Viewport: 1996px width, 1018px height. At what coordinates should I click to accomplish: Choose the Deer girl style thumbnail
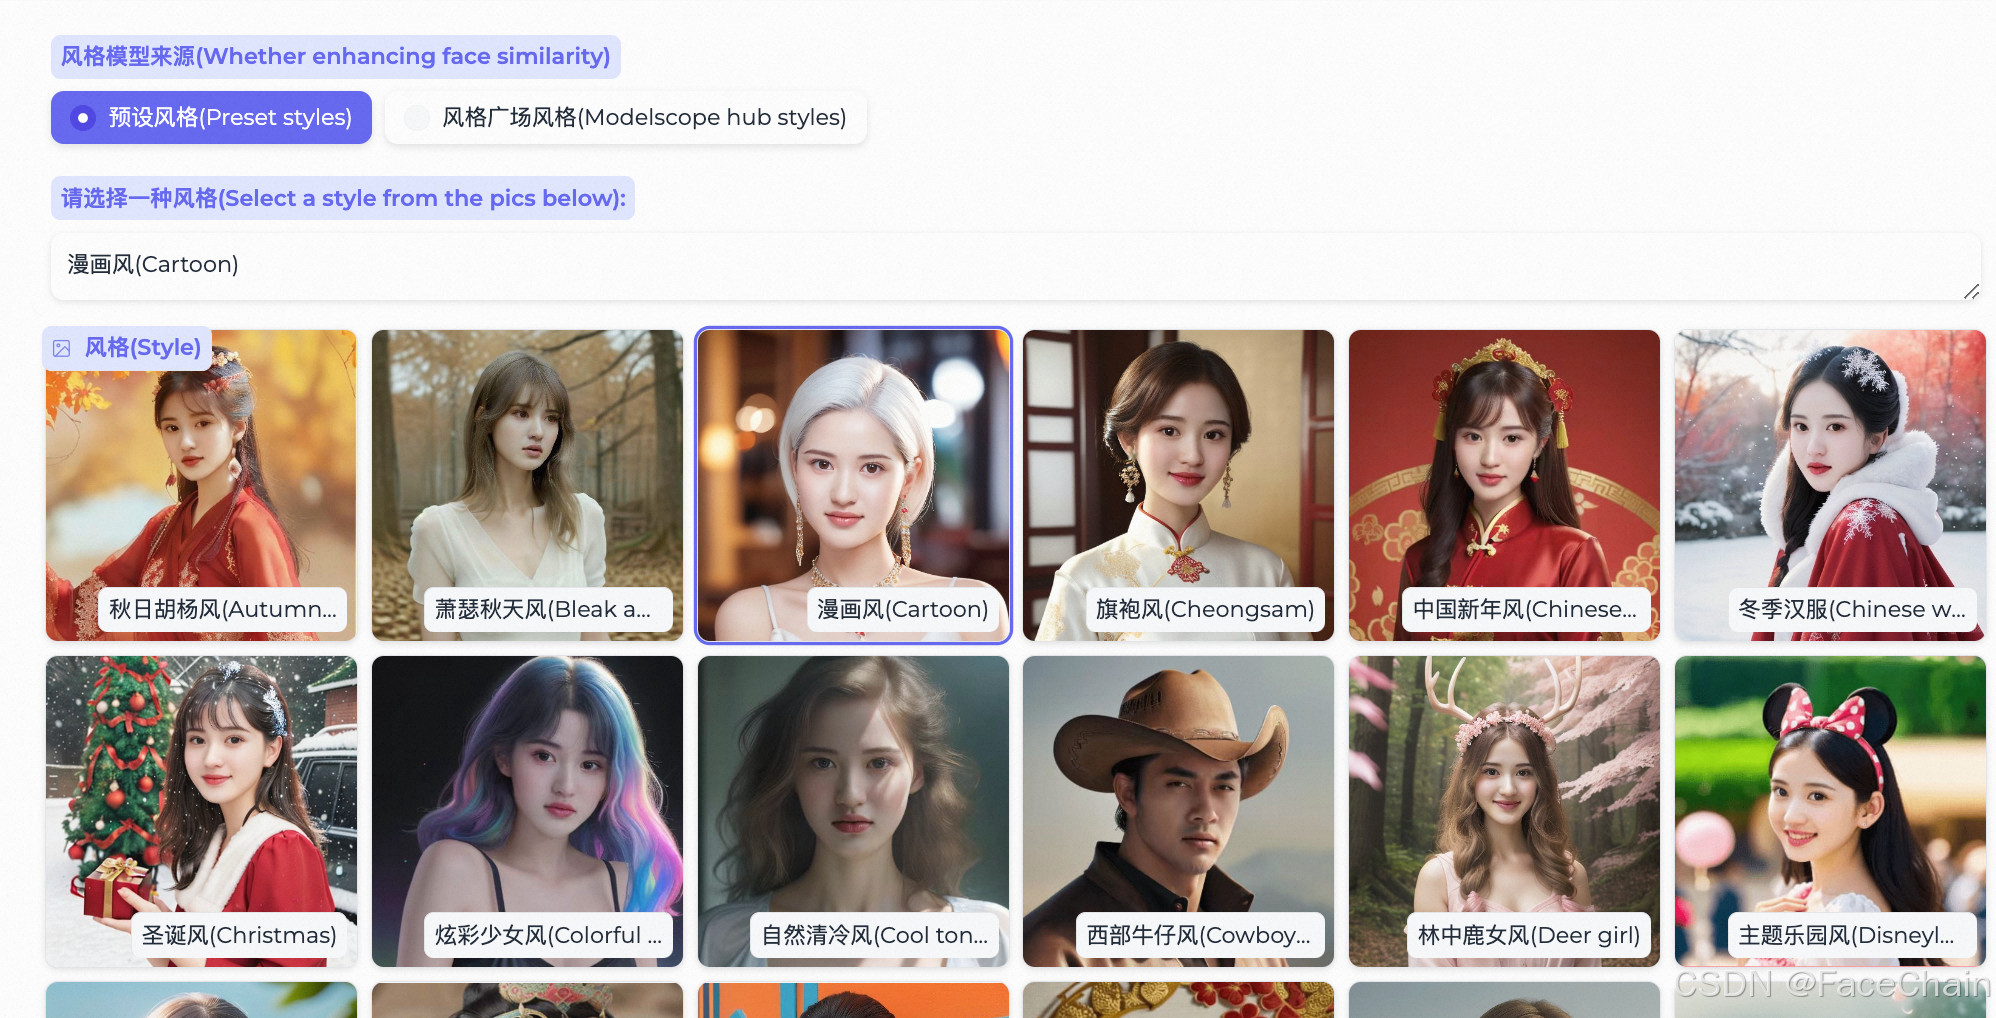[1504, 811]
